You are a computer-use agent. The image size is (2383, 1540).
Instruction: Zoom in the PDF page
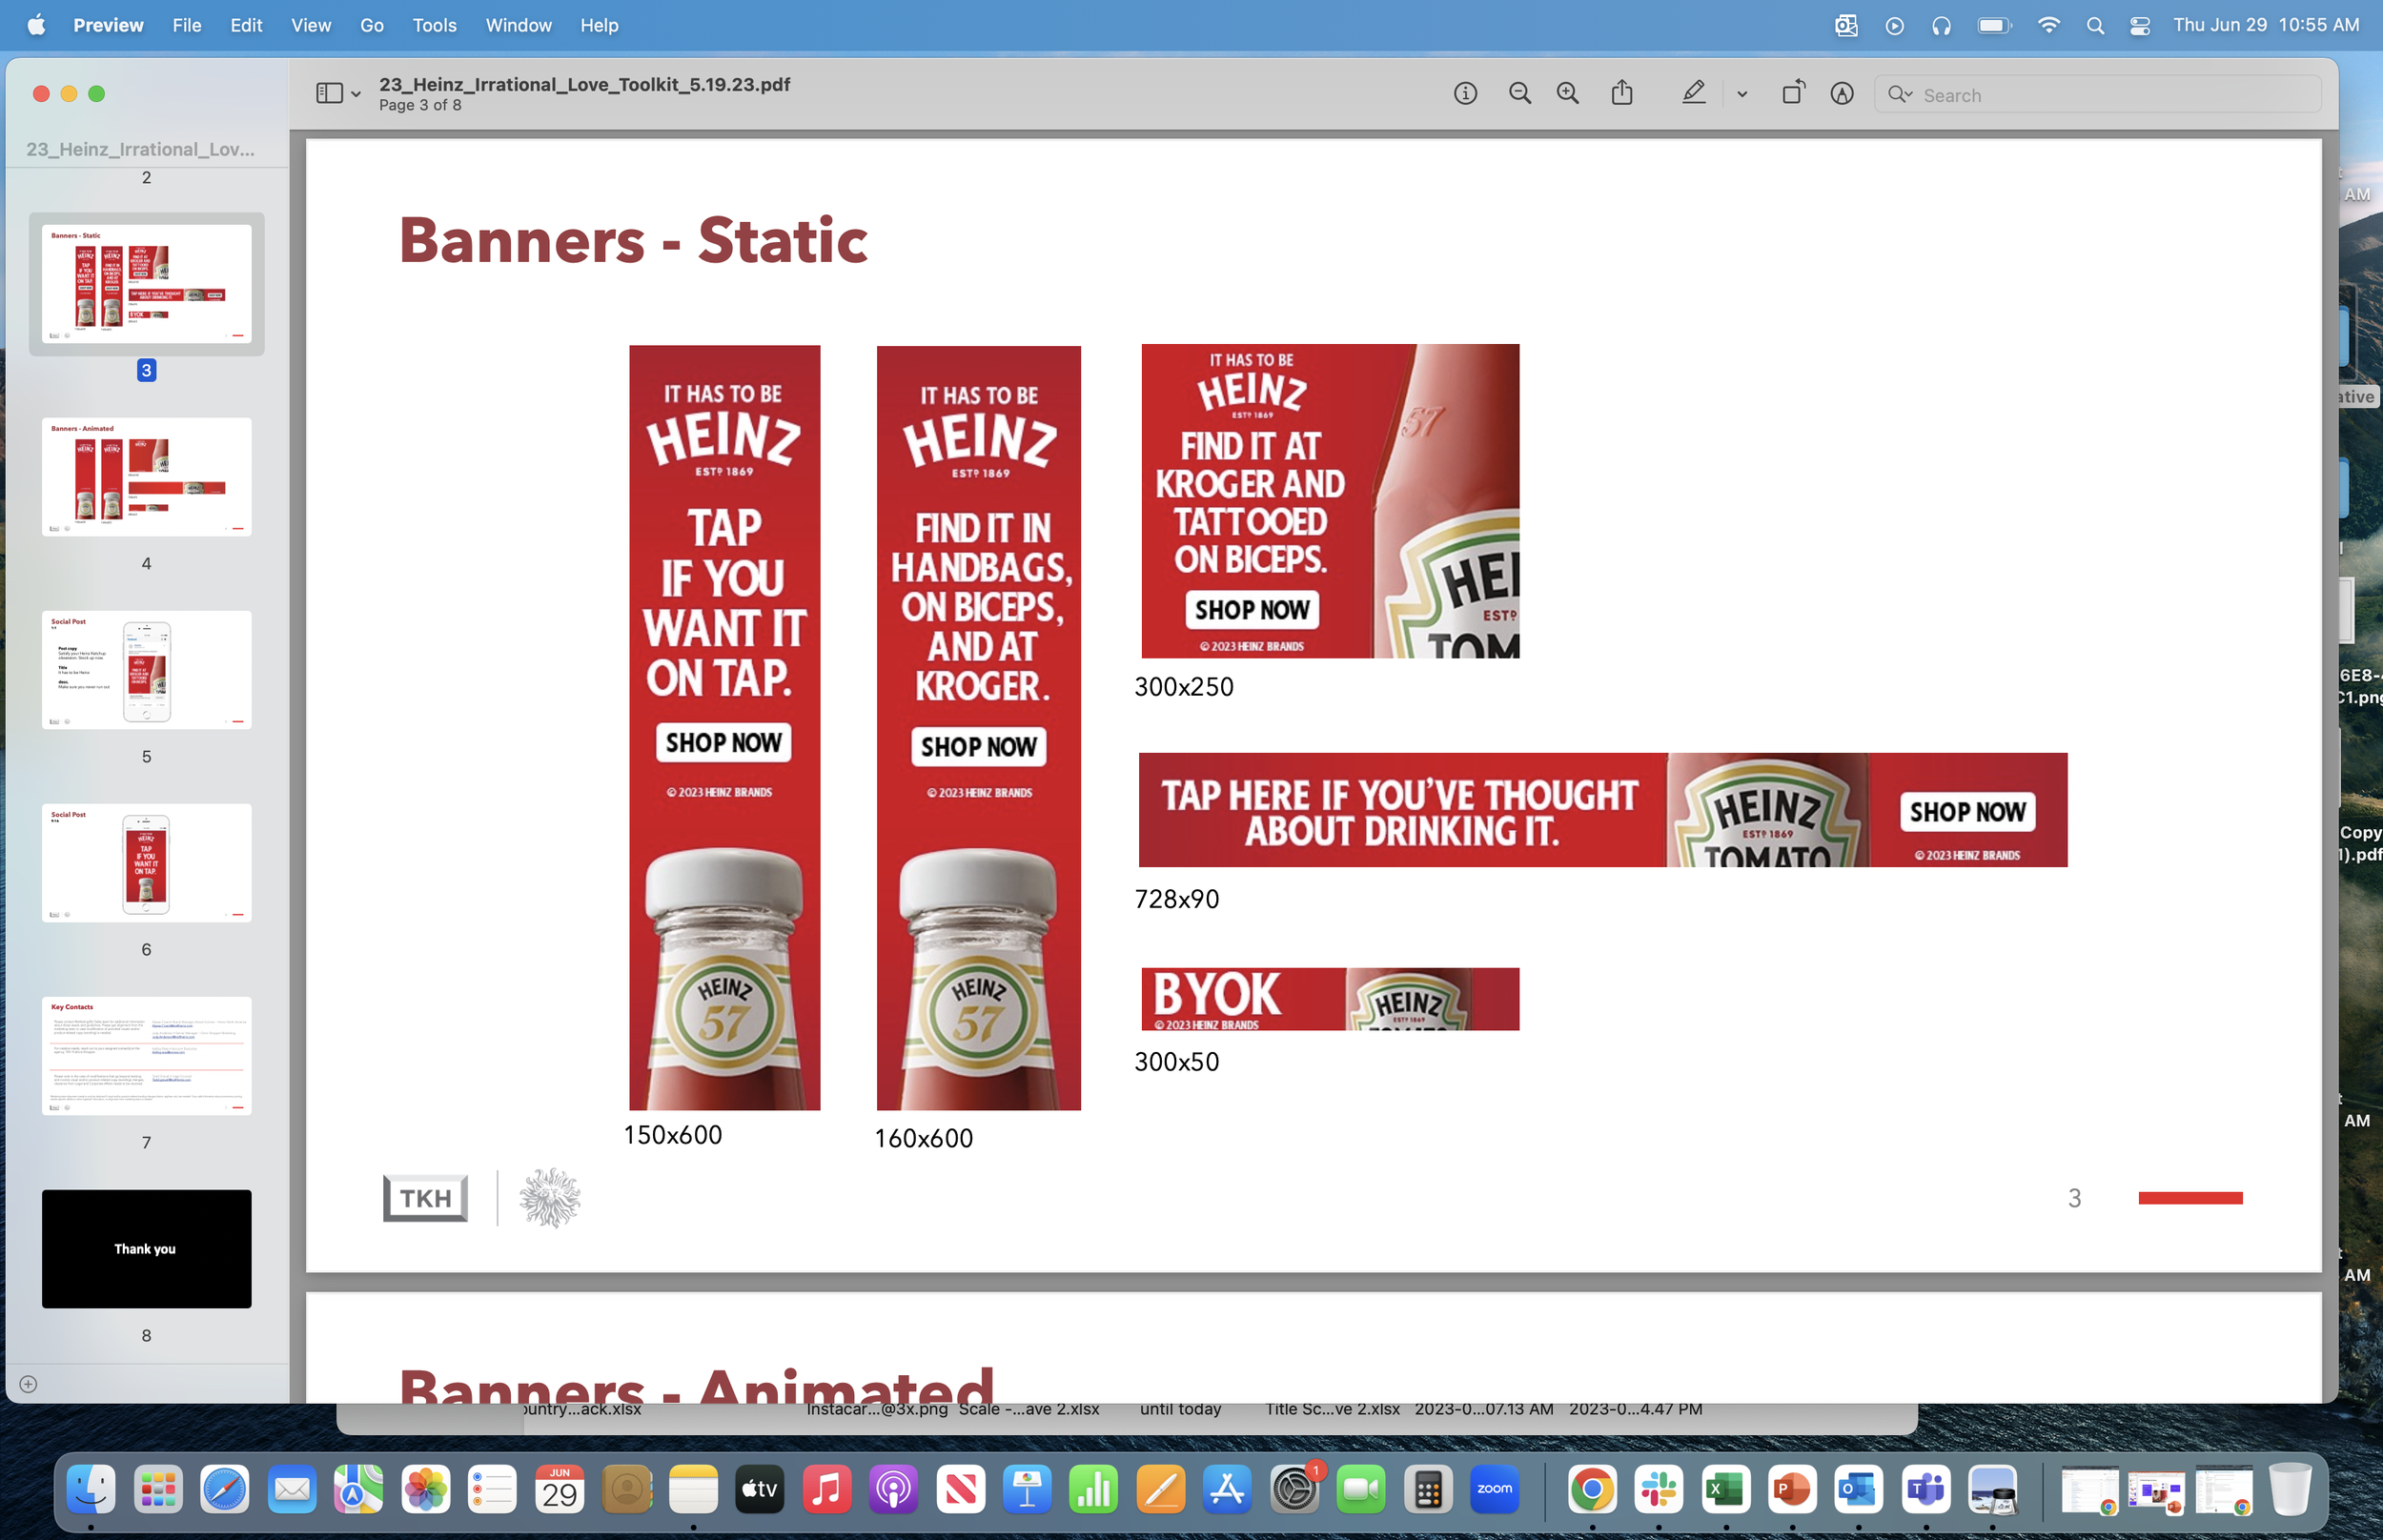click(x=1568, y=94)
